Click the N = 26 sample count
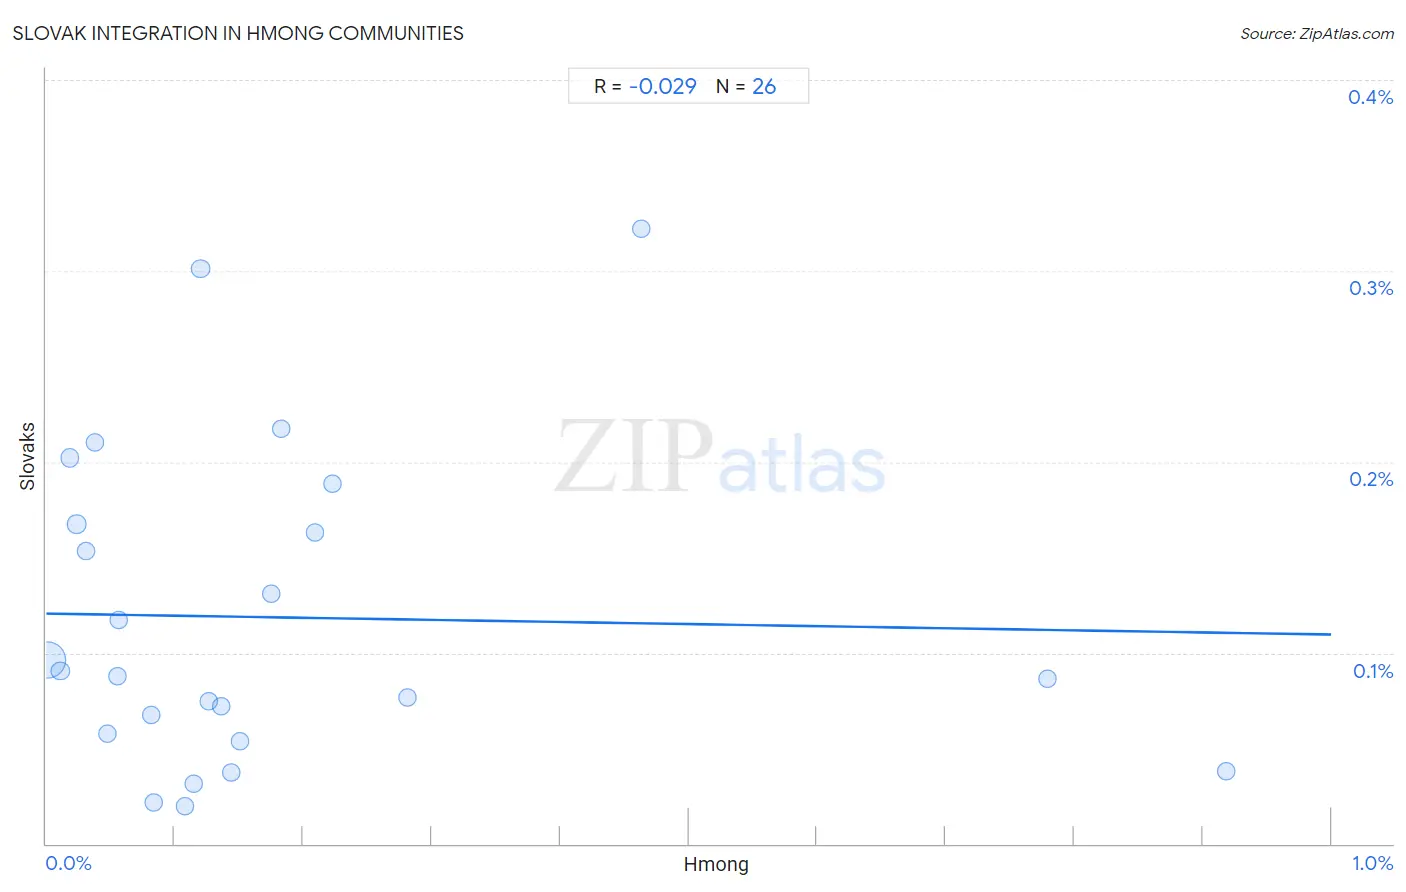Viewport: 1406px width, 892px height. (746, 86)
